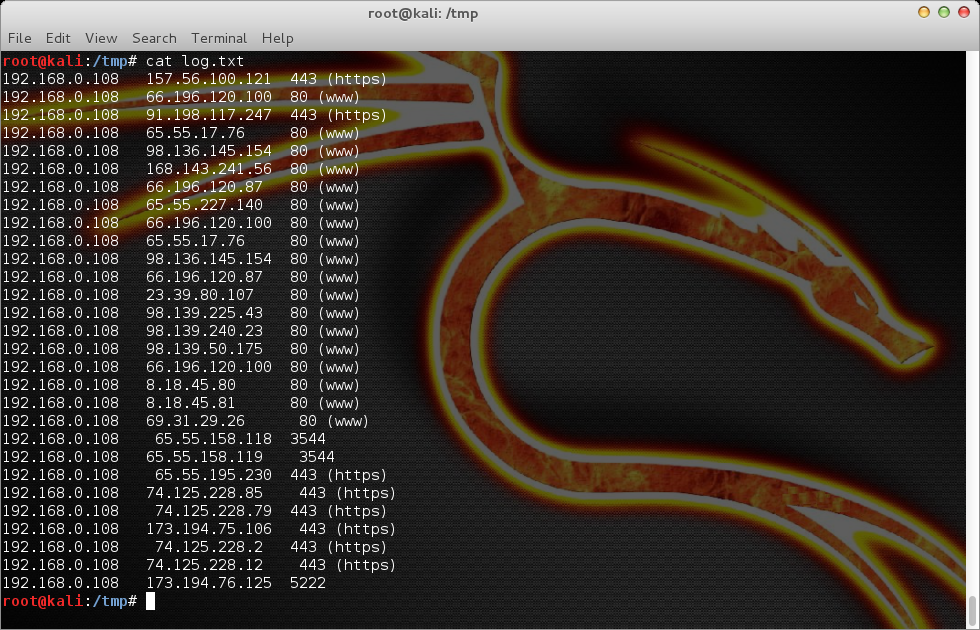Click the IP address 8.18.45.80
980x630 pixels.
(x=191, y=385)
